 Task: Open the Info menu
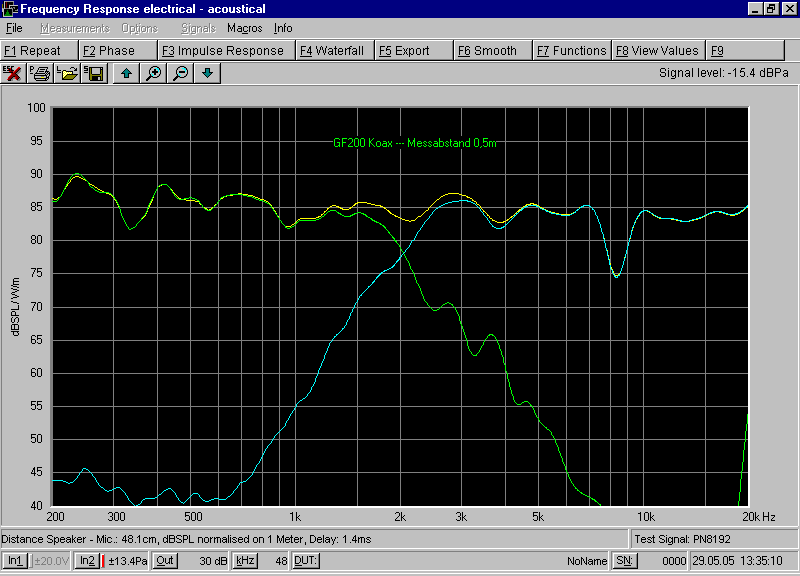point(283,28)
